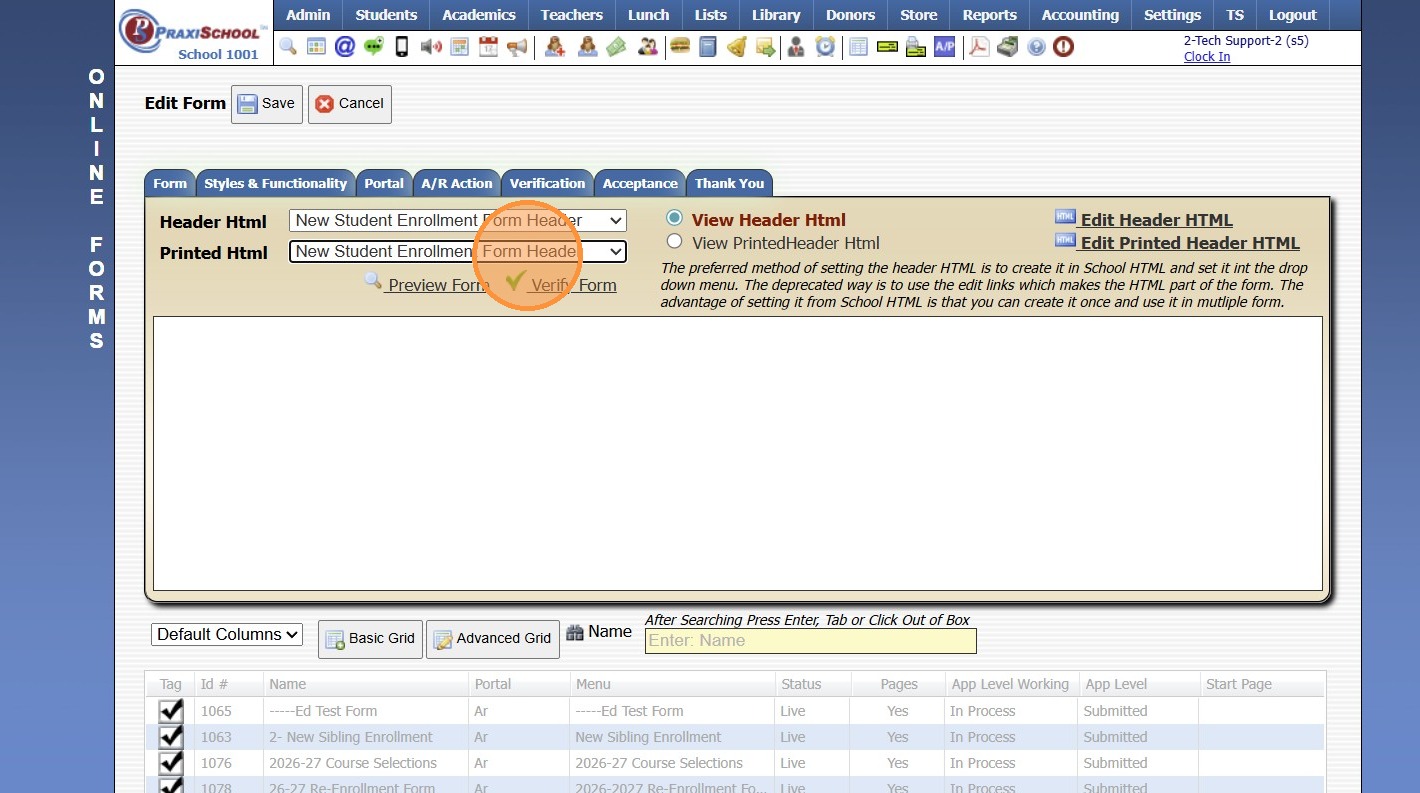Open the Header Html dropdown
Screen dimensions: 1420x793
point(458,221)
